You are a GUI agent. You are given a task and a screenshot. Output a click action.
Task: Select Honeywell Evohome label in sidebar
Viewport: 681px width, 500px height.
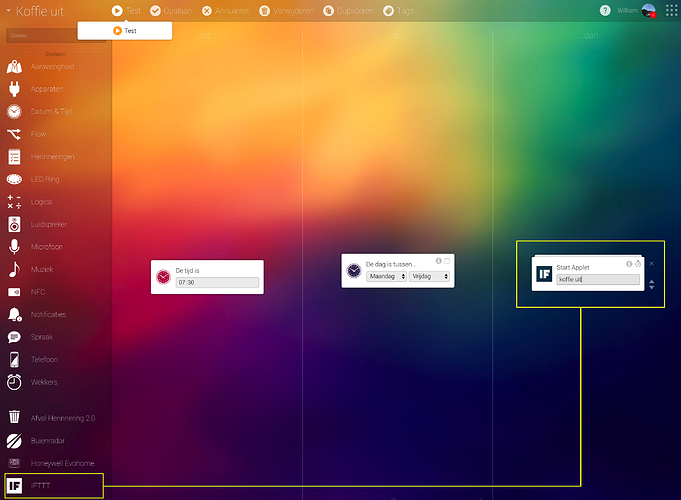pyautogui.click(x=63, y=463)
